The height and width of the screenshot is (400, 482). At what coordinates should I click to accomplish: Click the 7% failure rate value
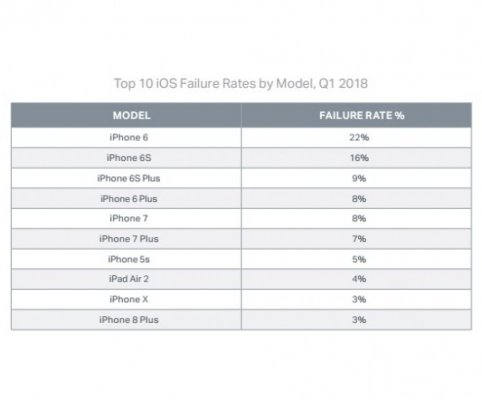click(x=359, y=239)
